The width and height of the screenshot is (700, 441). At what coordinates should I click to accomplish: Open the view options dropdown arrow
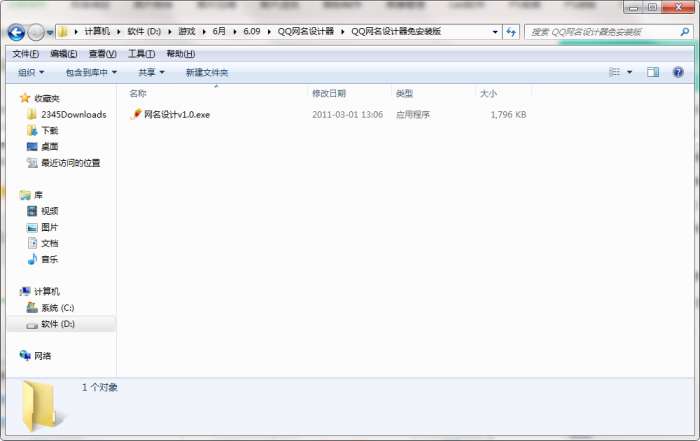click(629, 72)
